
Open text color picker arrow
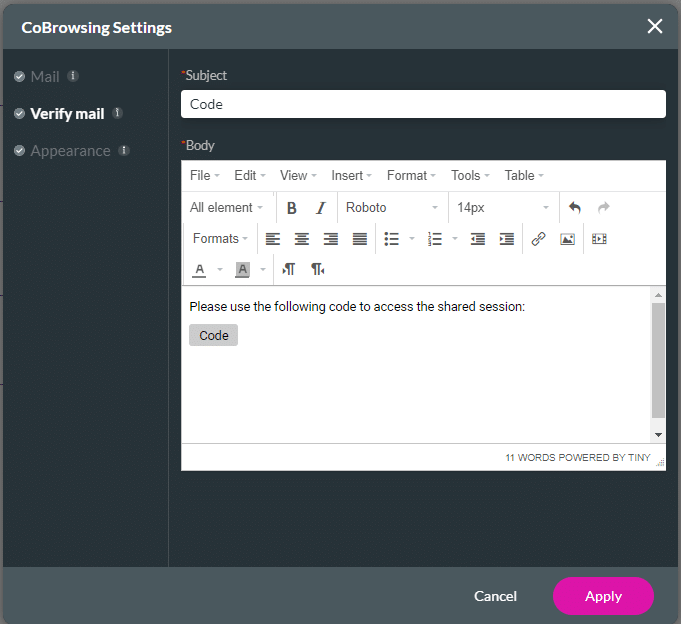(x=220, y=270)
